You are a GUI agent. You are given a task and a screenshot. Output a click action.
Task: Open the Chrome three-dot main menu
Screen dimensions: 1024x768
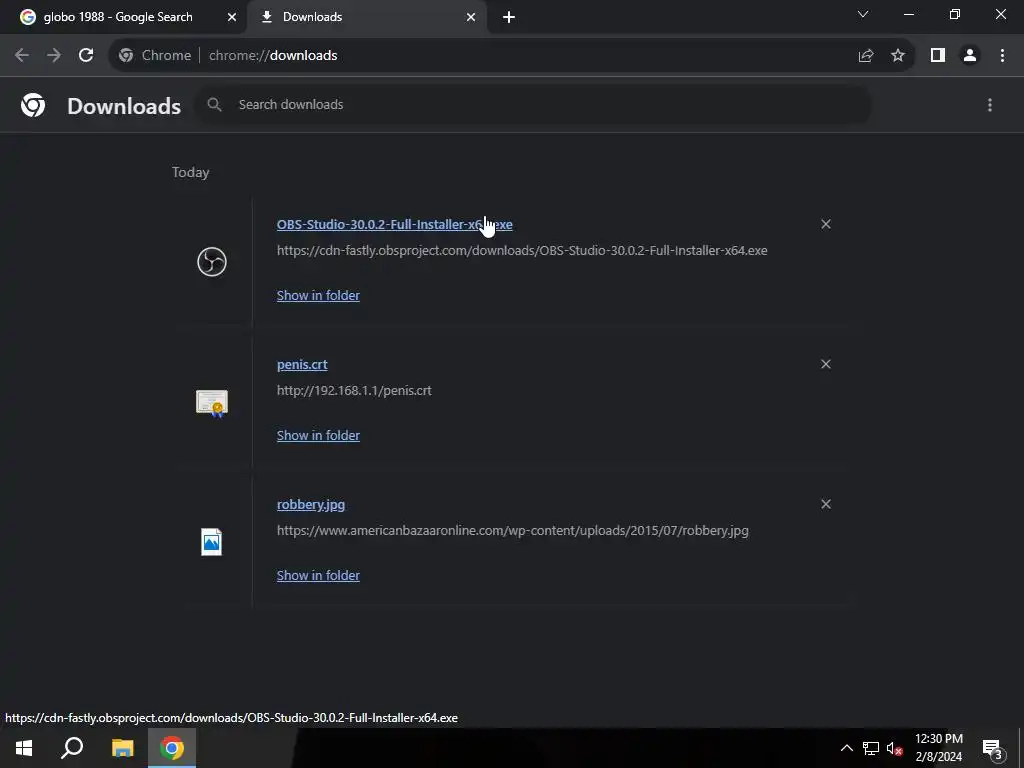1002,56
